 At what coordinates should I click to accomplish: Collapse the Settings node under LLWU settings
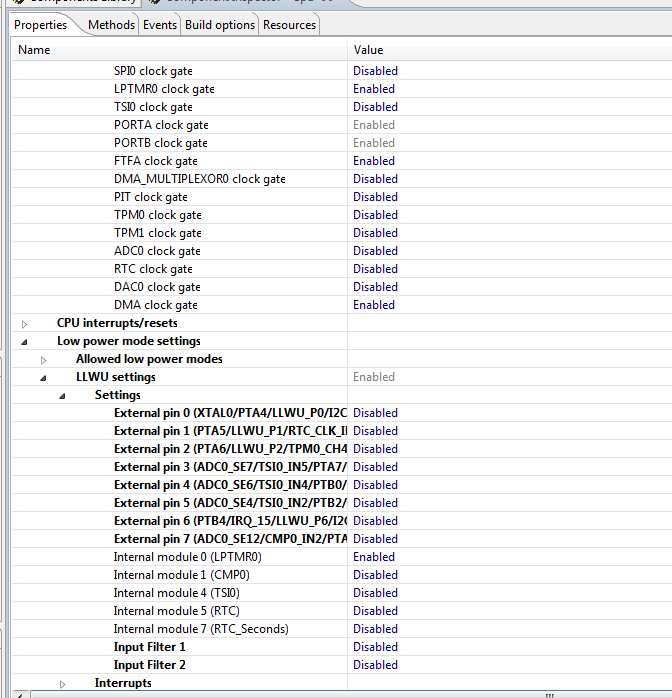click(x=62, y=396)
